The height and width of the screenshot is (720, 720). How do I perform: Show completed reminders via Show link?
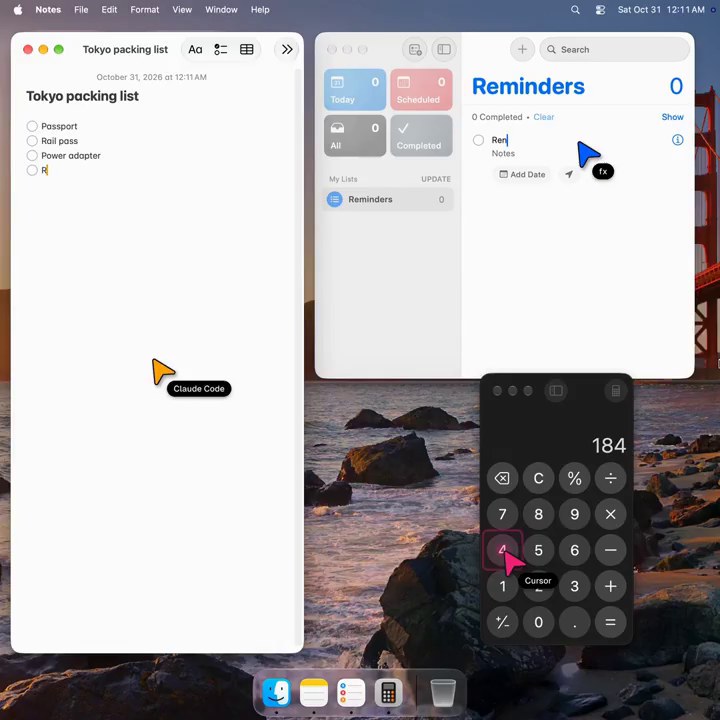[672, 117]
